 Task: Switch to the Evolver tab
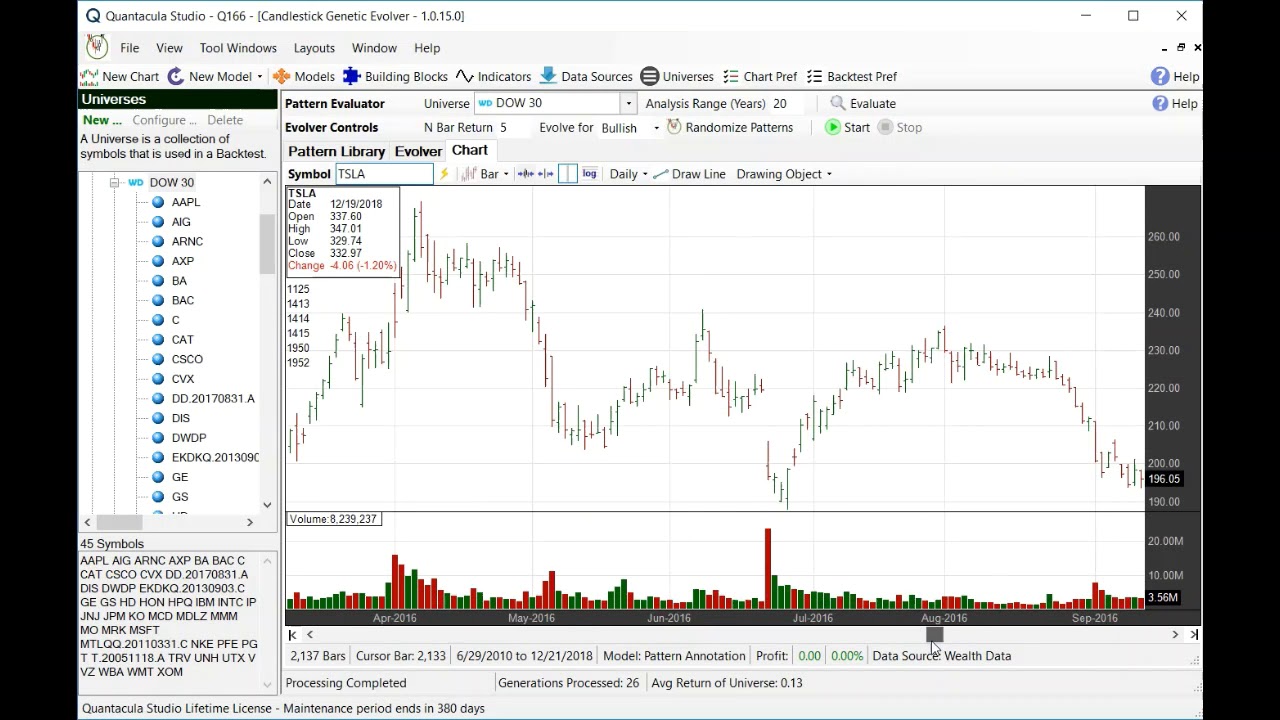[x=418, y=151]
